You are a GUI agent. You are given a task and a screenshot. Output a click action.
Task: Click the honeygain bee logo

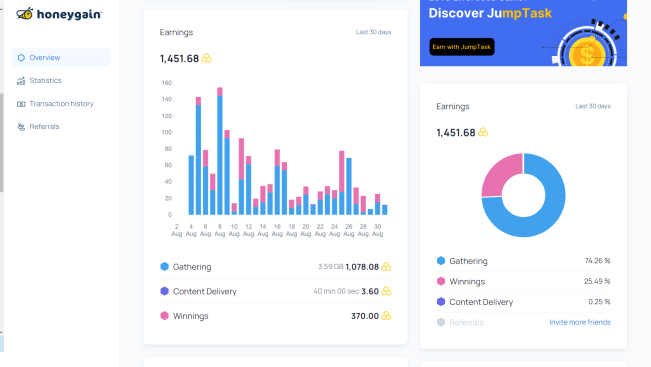click(x=25, y=13)
